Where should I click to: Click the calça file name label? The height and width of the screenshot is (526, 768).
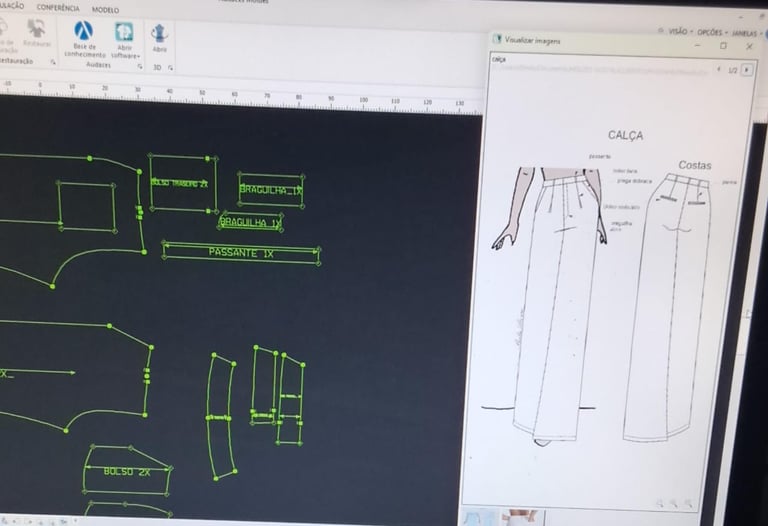pyautogui.click(x=499, y=59)
